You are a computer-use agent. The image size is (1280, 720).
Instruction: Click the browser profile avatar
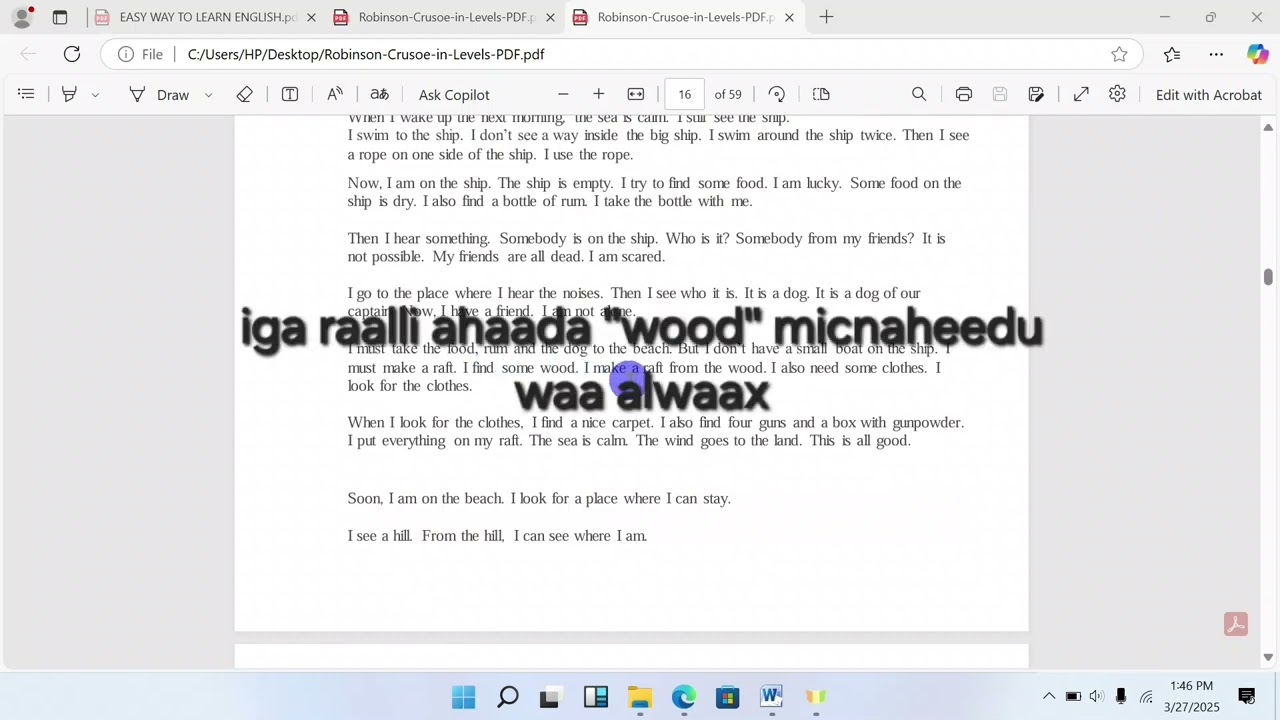[22, 17]
